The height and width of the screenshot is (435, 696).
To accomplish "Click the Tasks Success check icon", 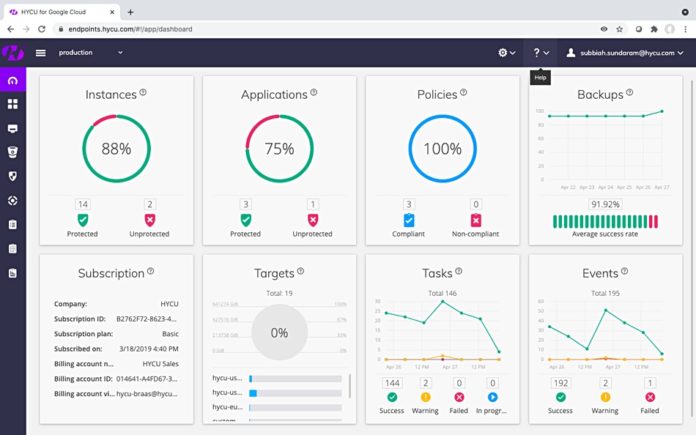I will click(x=392, y=397).
